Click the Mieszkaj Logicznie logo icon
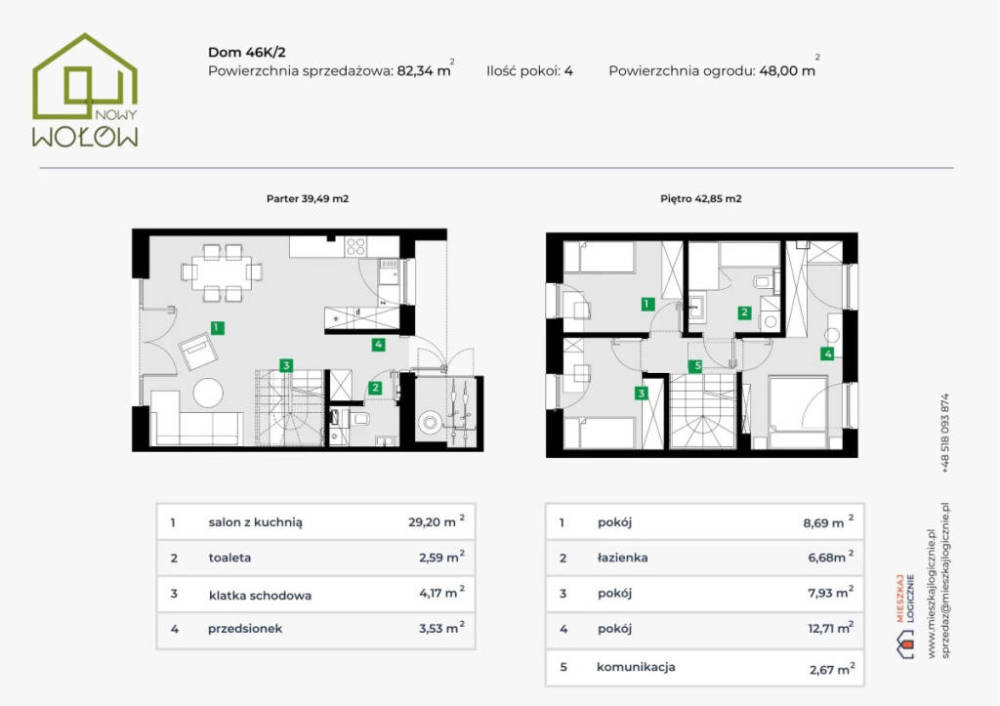This screenshot has width=1000, height=706. click(904, 644)
